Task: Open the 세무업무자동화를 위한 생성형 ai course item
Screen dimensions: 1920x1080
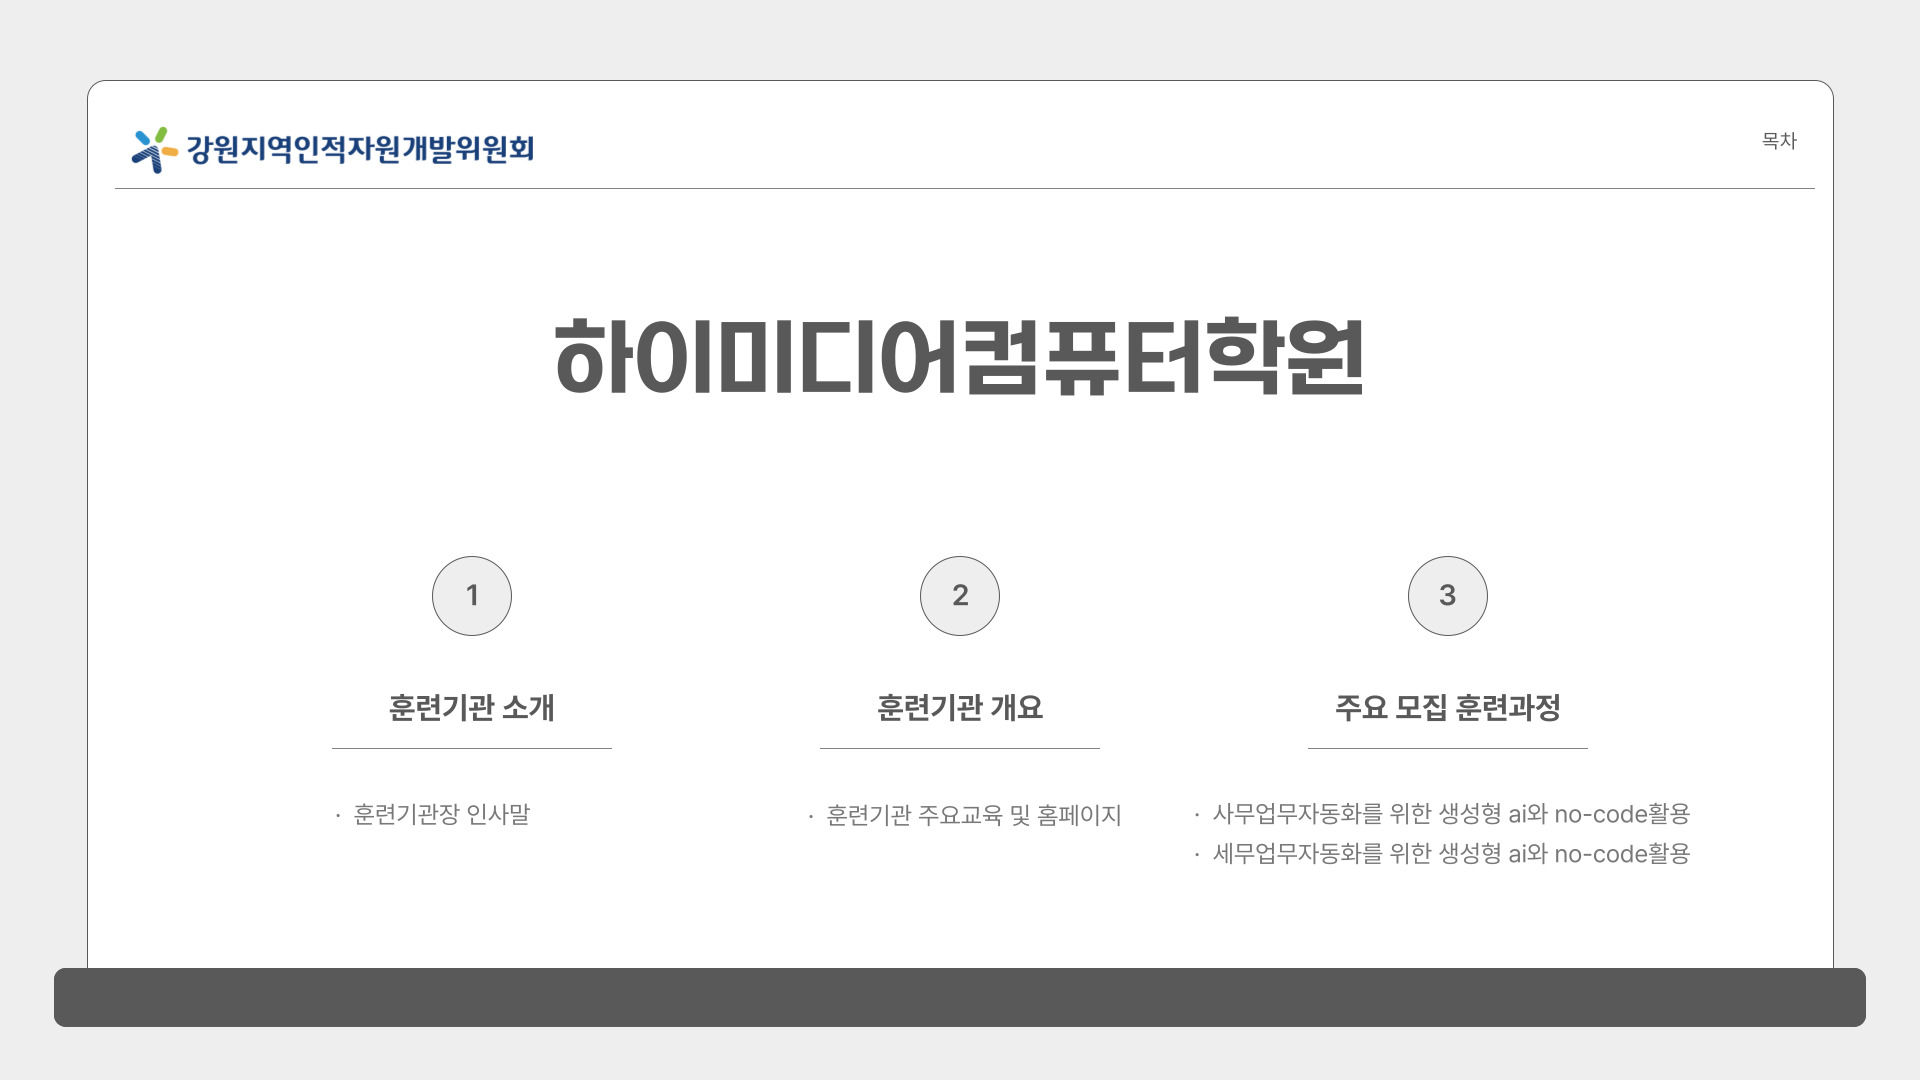Action: pyautogui.click(x=1451, y=854)
